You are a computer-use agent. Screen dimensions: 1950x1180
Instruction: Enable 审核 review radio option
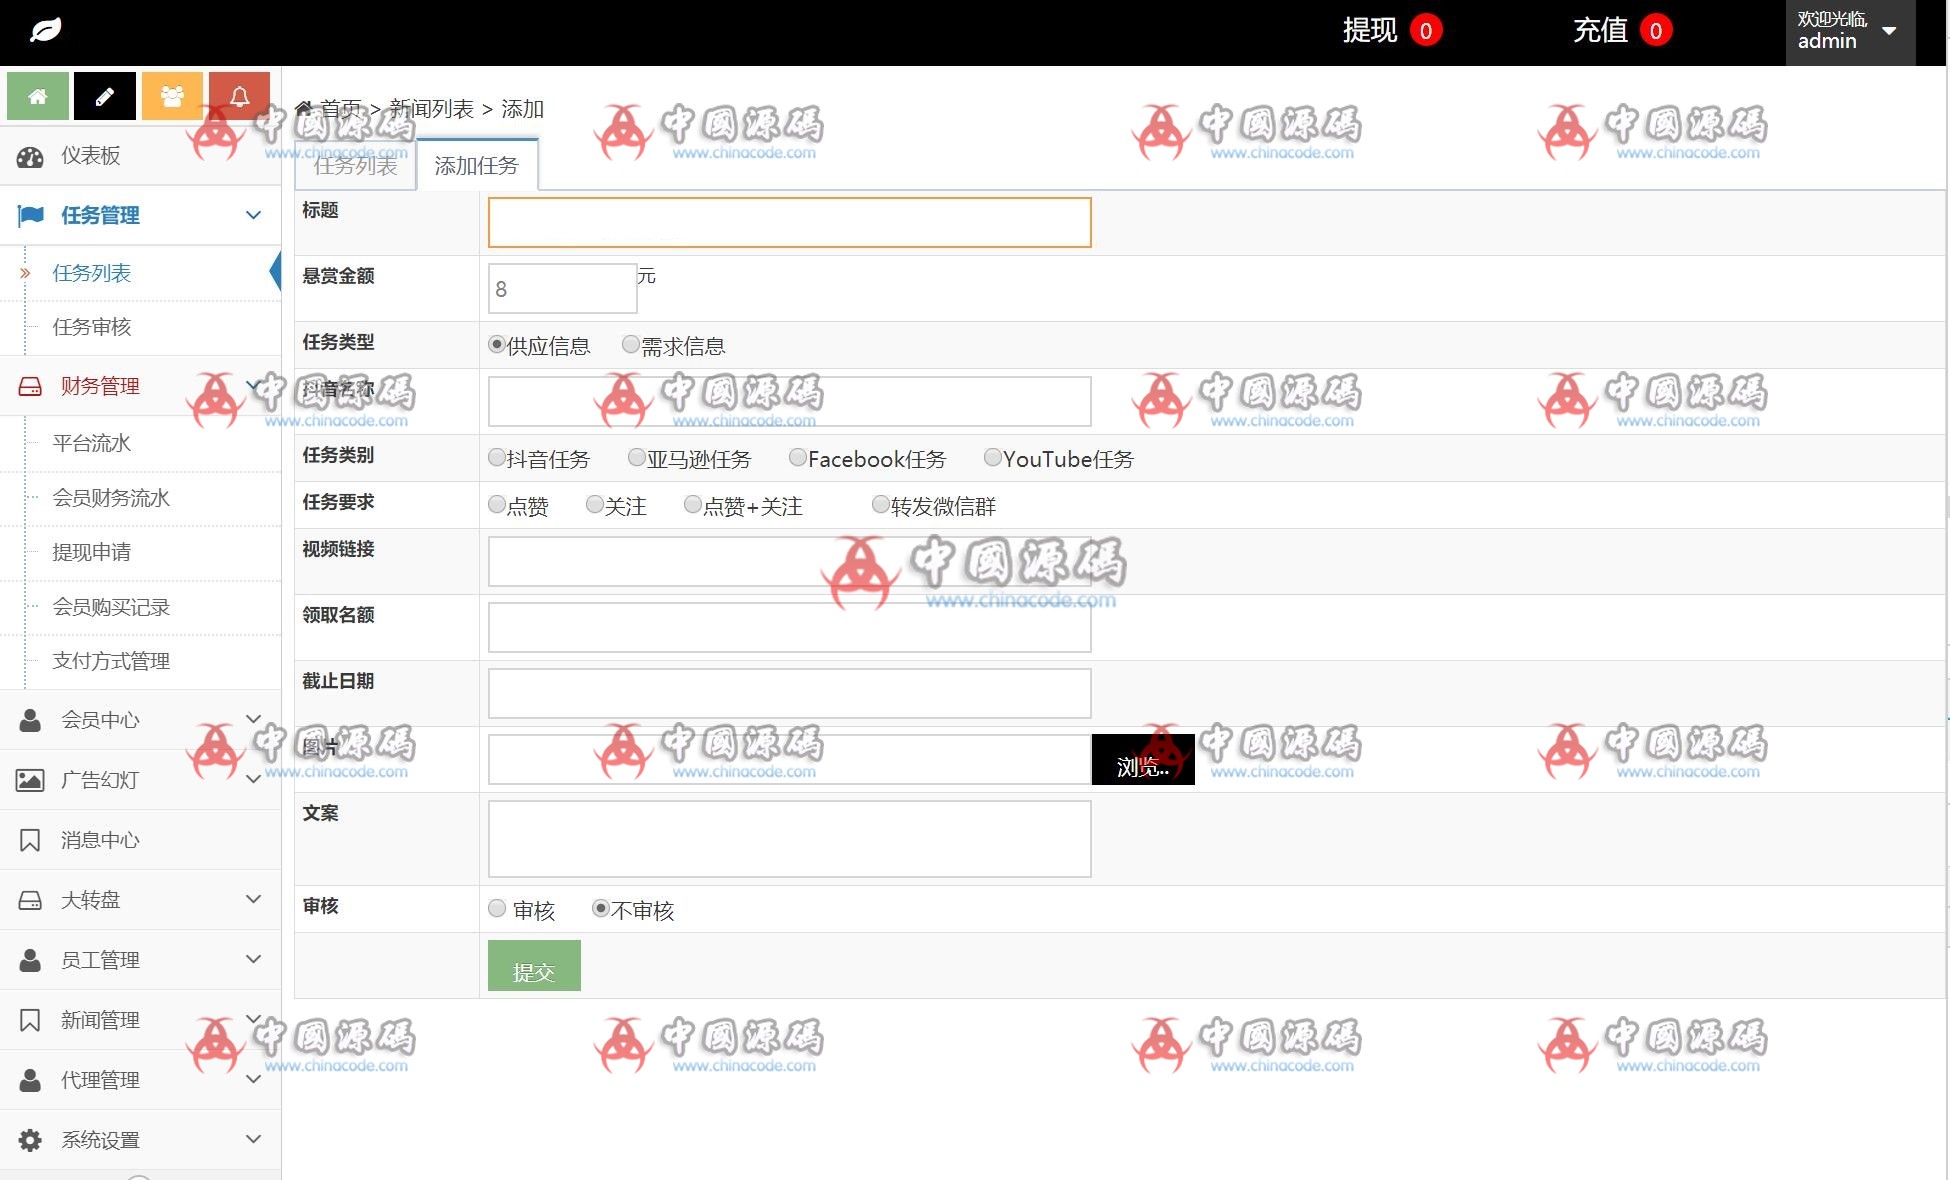point(497,908)
